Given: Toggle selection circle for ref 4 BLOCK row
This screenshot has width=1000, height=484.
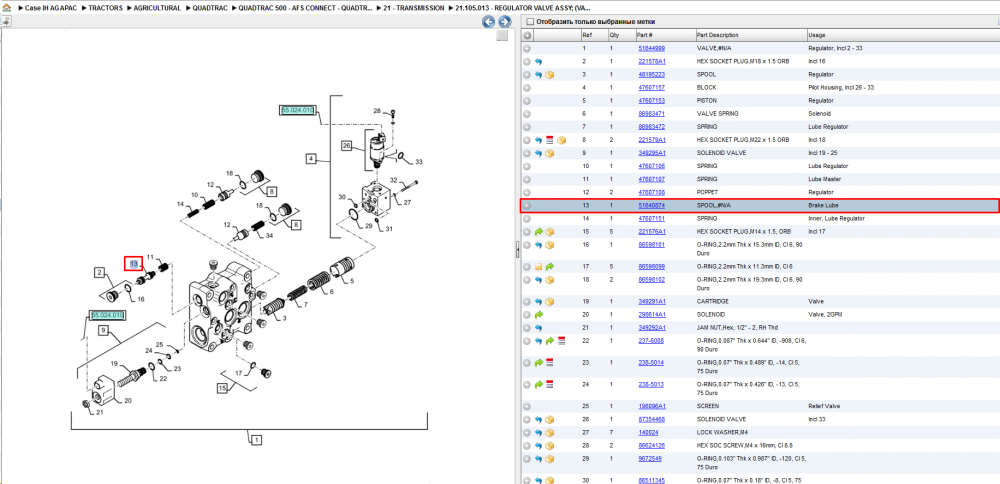Looking at the screenshot, I should pos(527,87).
